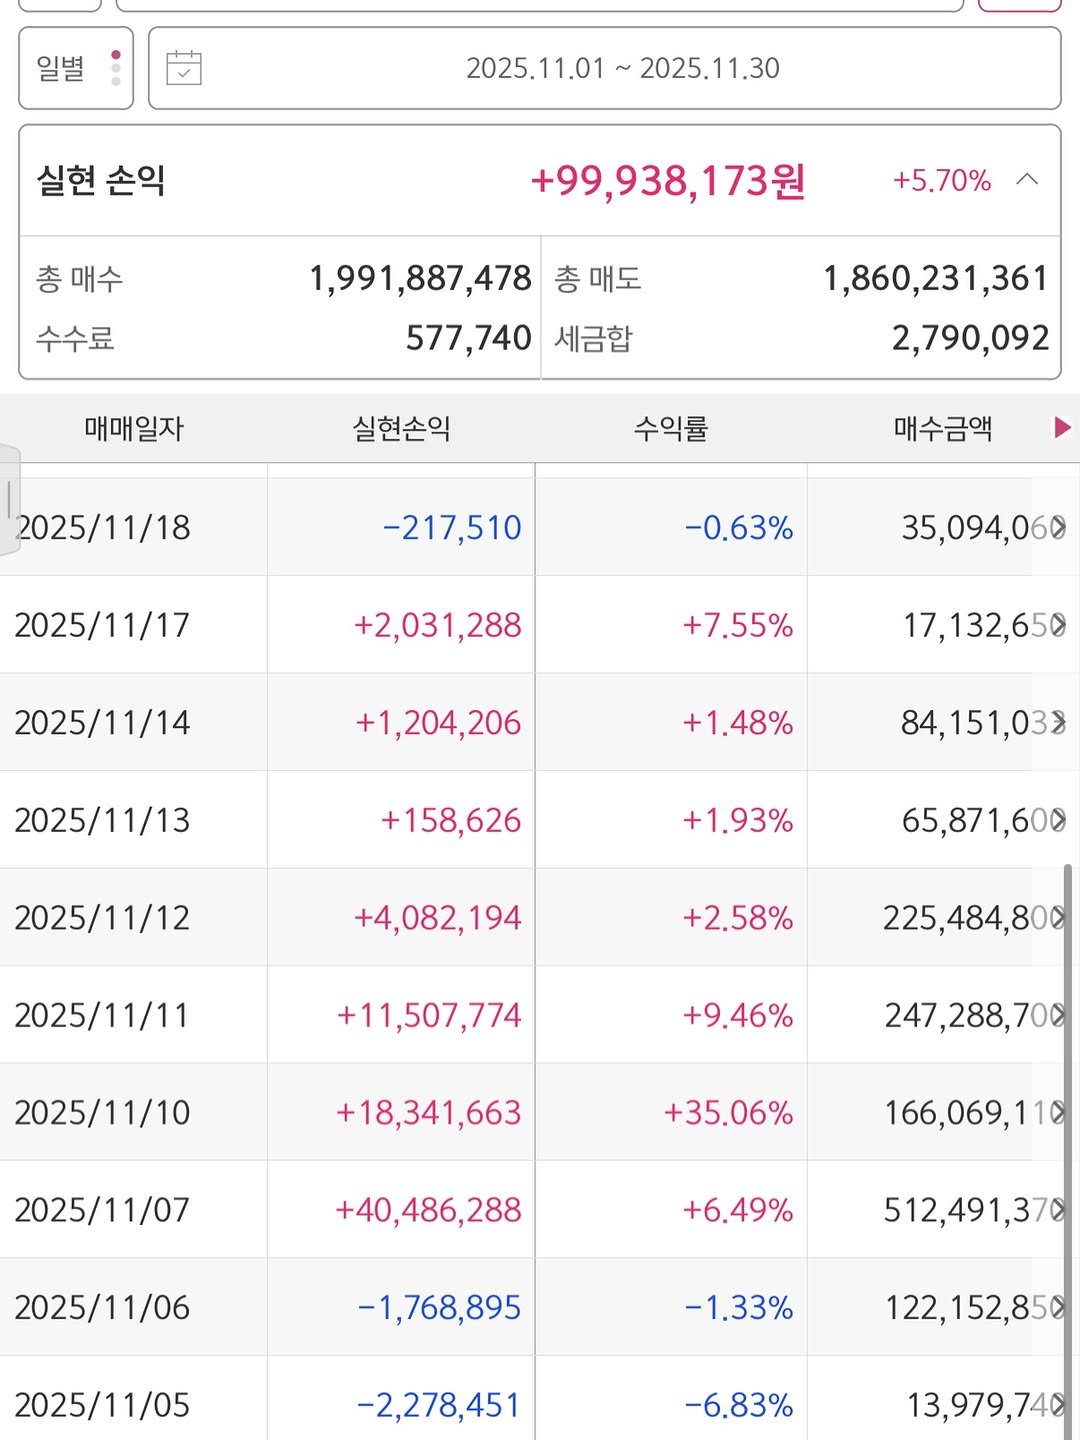Collapse the 실현 손익 summary panel

pyautogui.click(x=1027, y=180)
